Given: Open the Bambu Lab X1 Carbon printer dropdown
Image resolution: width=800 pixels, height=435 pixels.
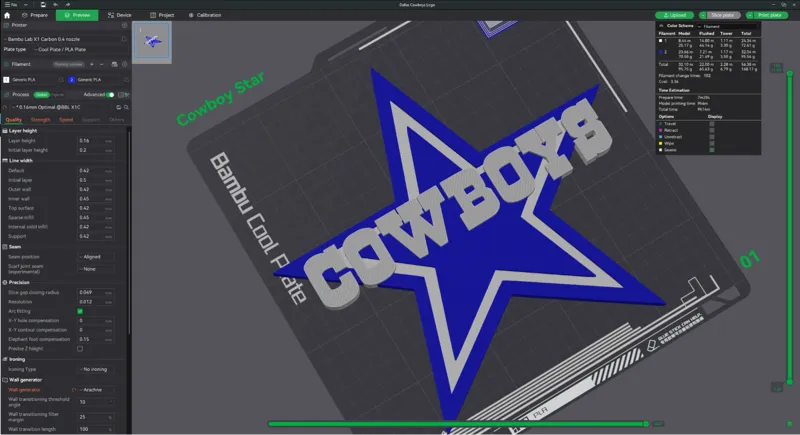Looking at the screenshot, I should 61,39.
